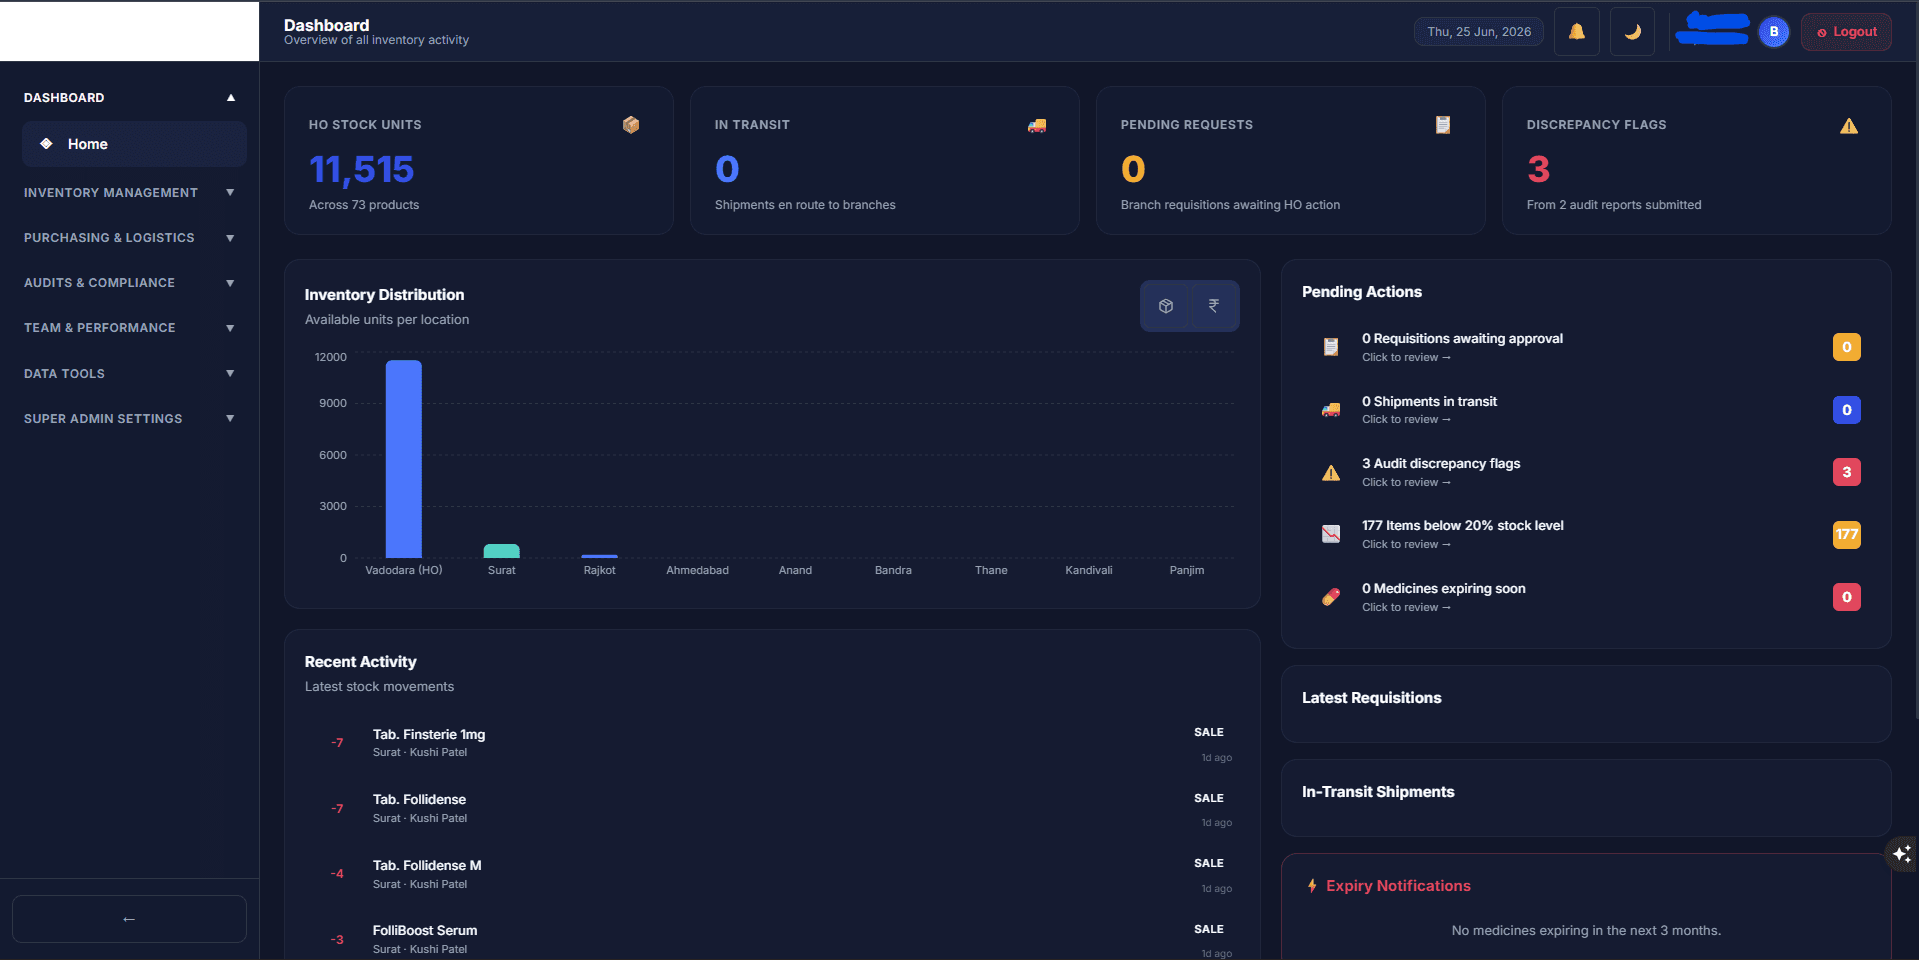Viewport: 1919px width, 960px height.
Task: Click the Surat bar in chart
Action: [x=502, y=551]
